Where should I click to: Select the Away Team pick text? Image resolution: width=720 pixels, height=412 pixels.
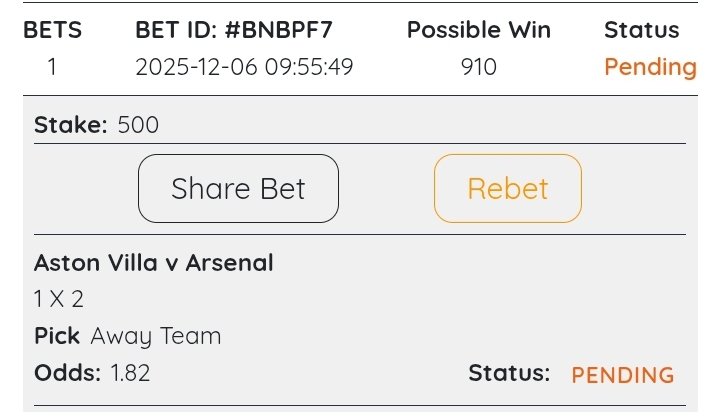coord(156,336)
